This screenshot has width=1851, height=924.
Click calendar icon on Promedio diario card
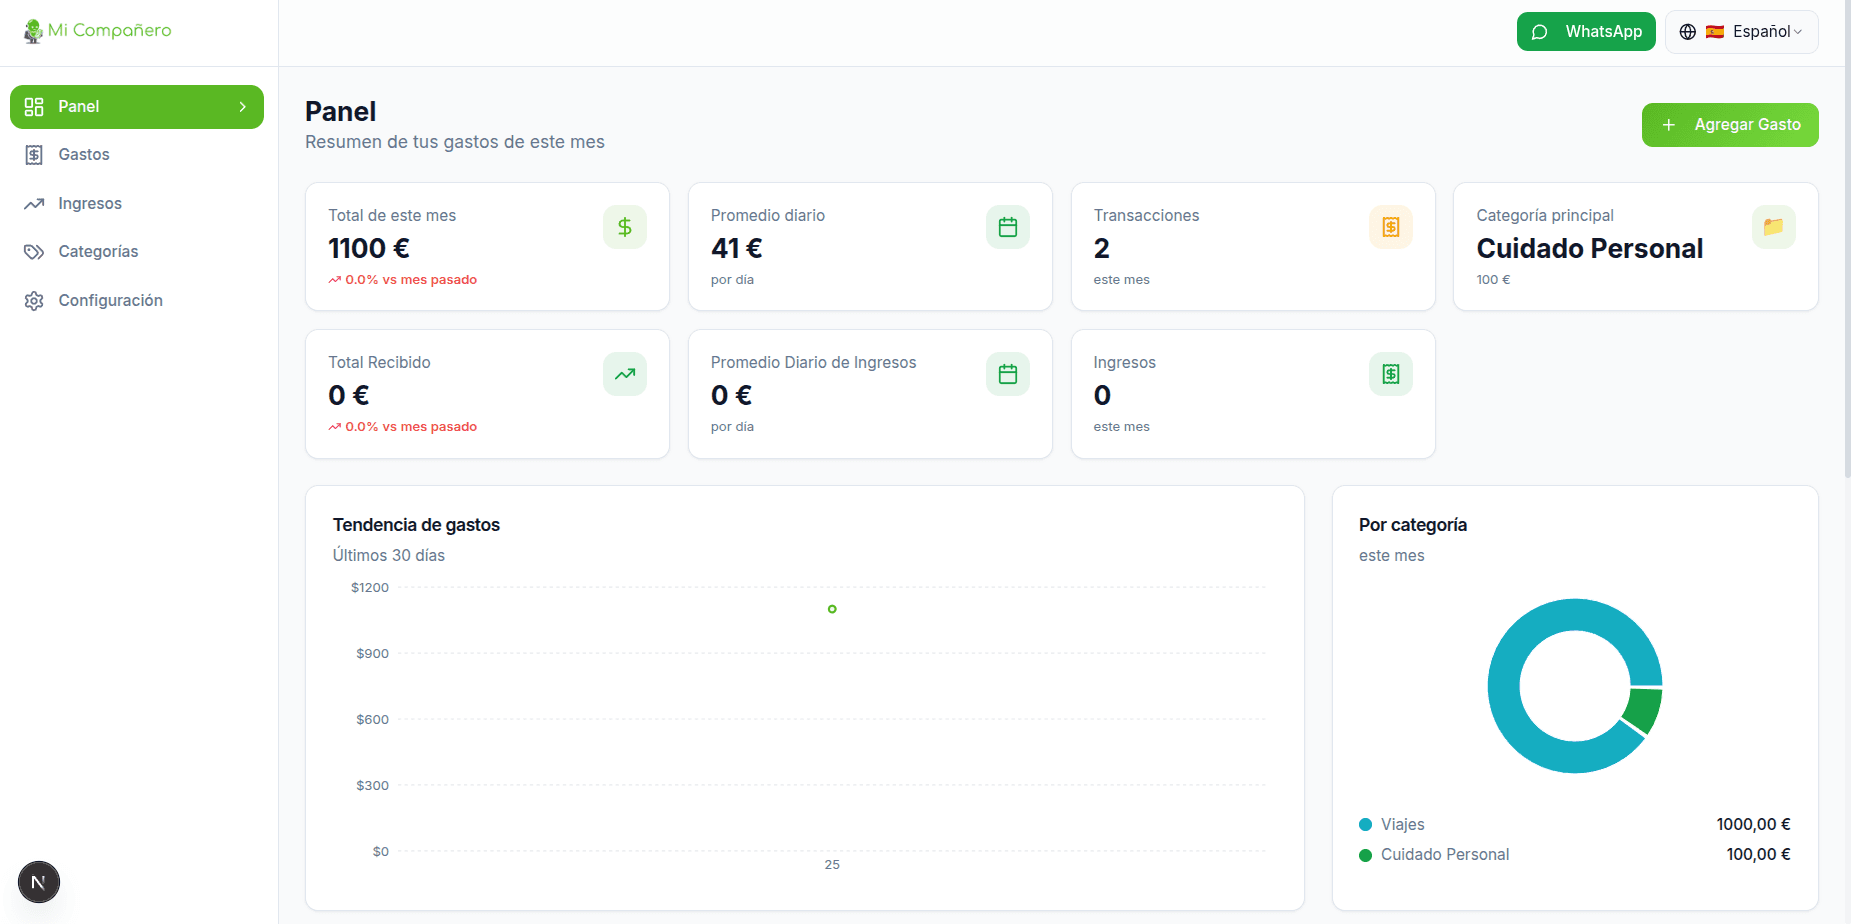(x=1007, y=227)
